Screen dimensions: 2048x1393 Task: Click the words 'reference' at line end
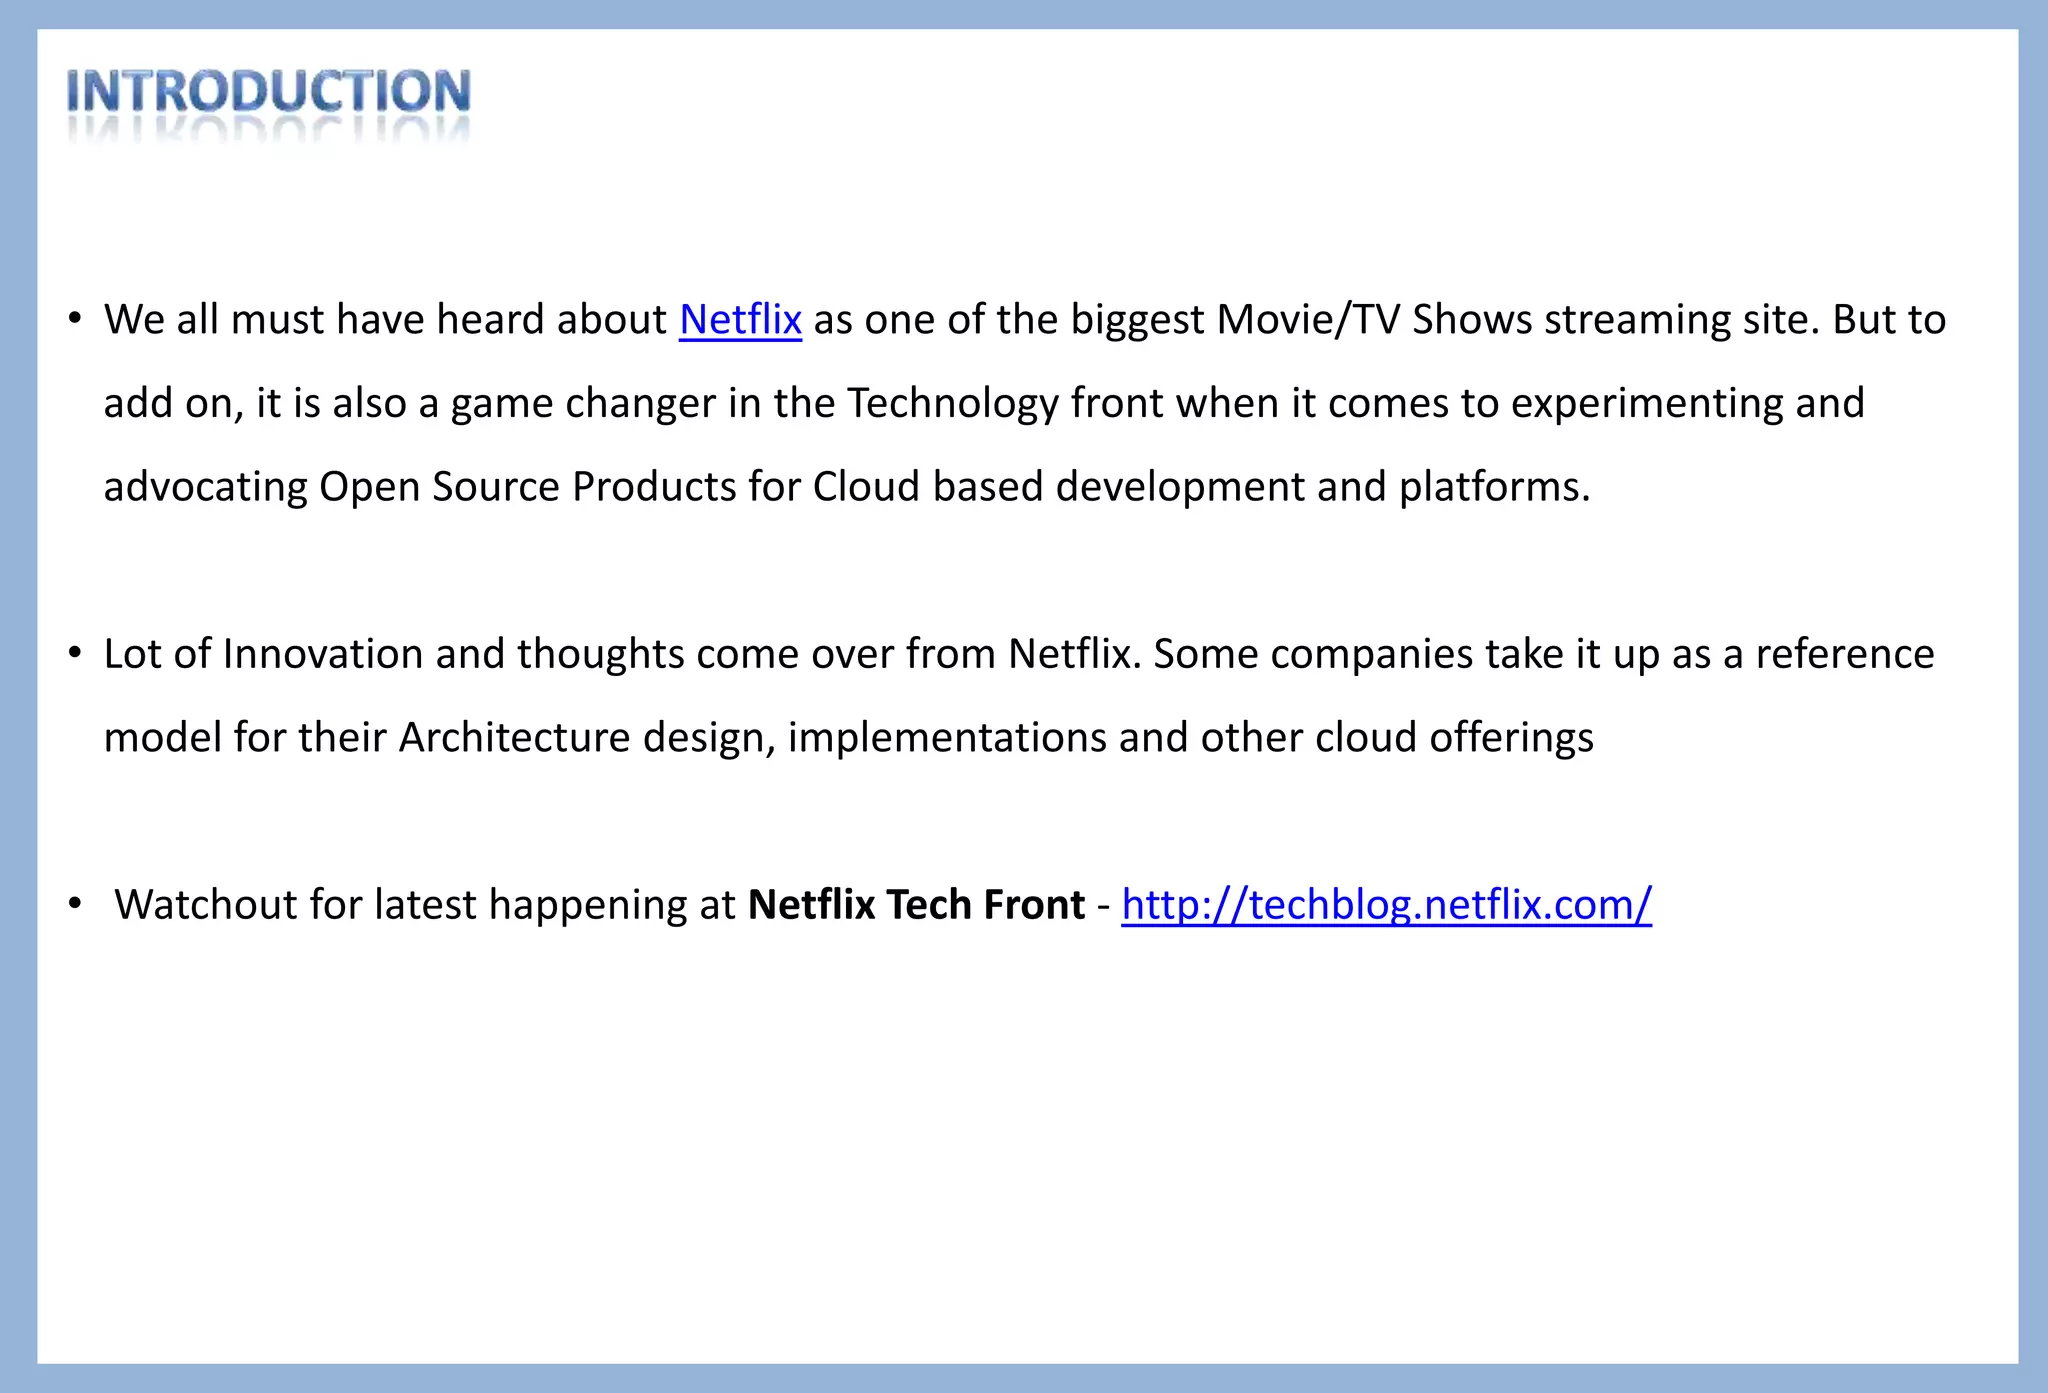point(1845,654)
